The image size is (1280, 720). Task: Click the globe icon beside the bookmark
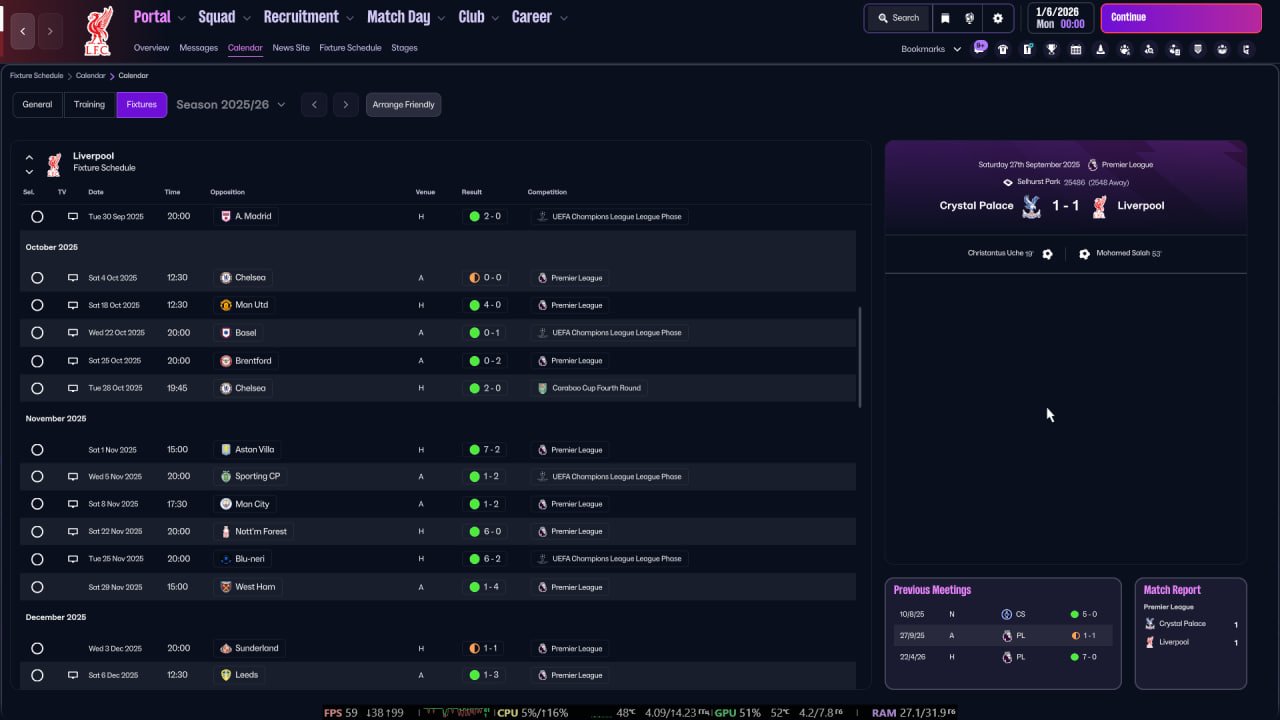(x=969, y=18)
